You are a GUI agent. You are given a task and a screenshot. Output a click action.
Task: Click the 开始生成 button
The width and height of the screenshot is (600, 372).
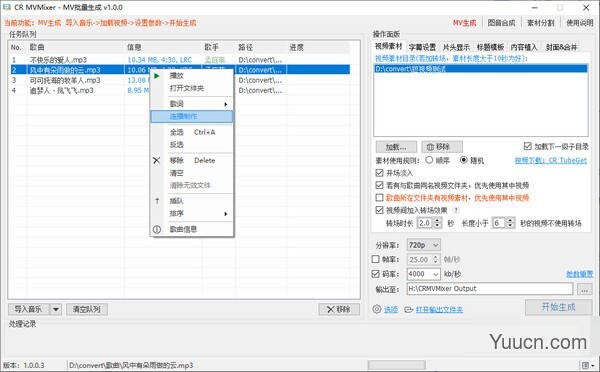pos(558,307)
